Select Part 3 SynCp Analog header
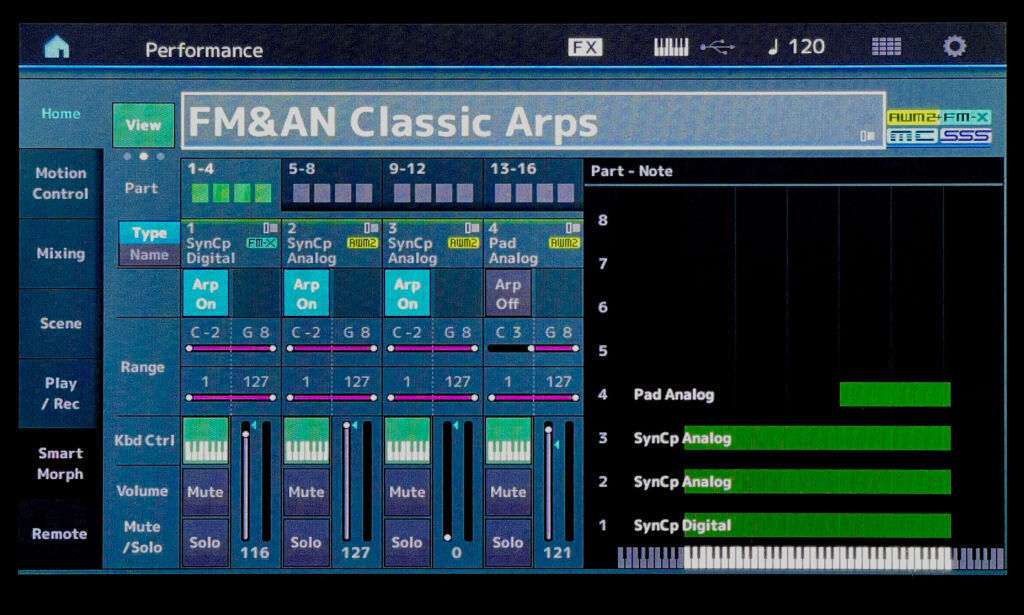This screenshot has height=615, width=1024. 433,244
